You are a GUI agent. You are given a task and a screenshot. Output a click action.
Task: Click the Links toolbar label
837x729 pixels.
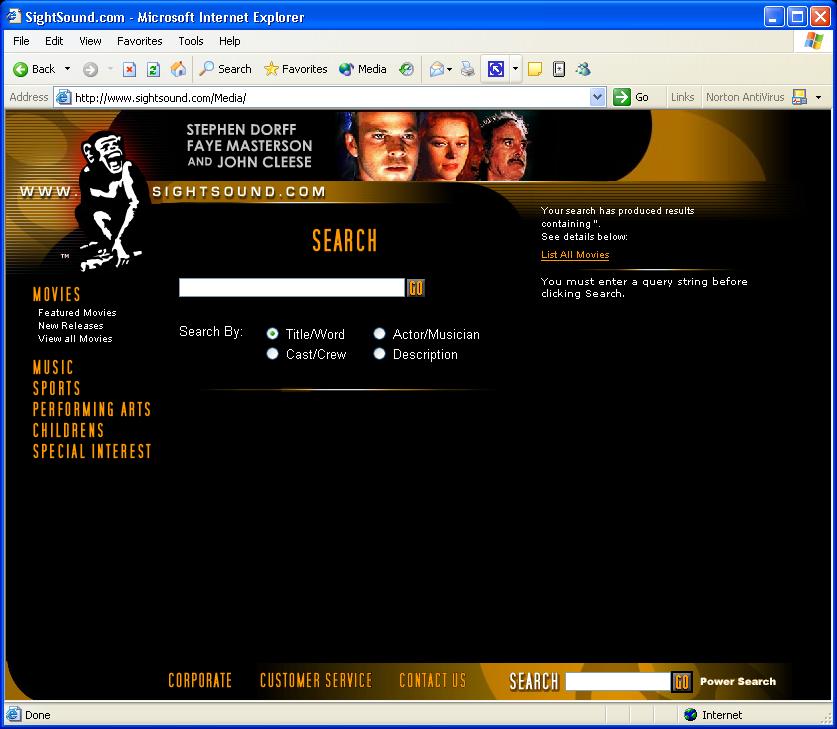[682, 97]
